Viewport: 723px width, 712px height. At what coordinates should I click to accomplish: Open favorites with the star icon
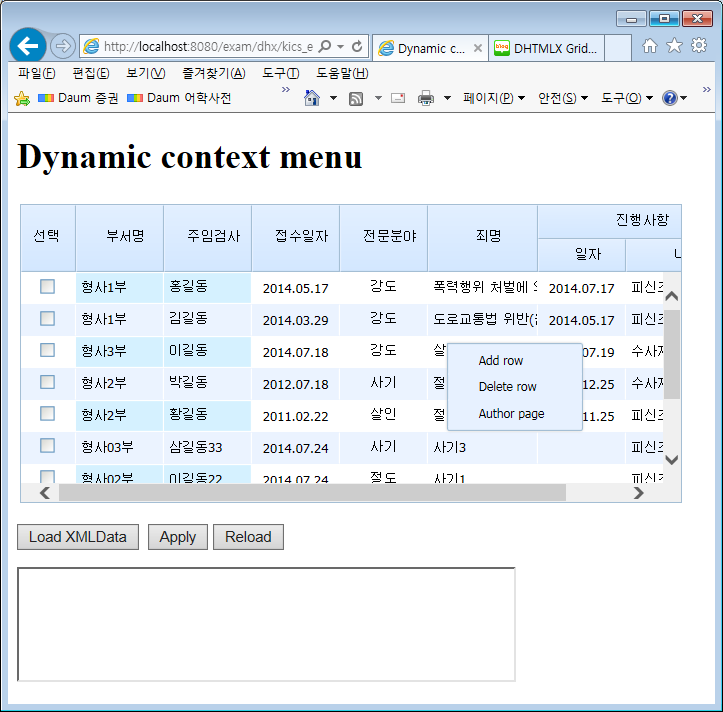674,46
